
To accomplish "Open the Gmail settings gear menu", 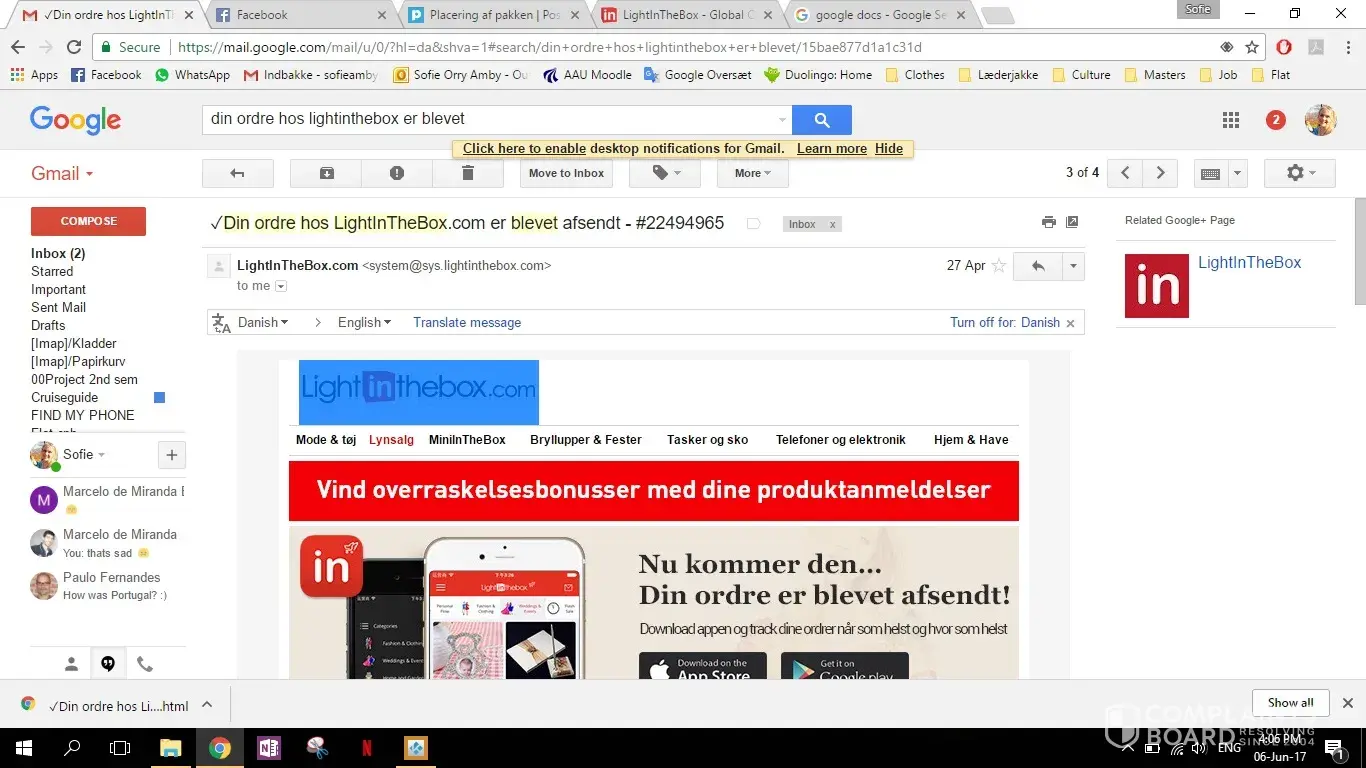I will click(1301, 173).
